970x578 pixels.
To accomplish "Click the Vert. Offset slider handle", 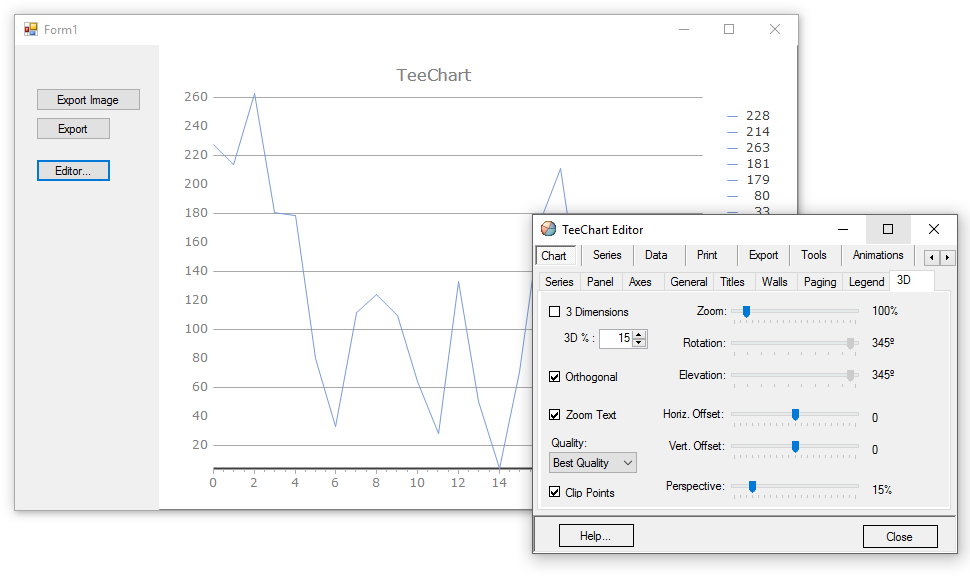I will [796, 447].
